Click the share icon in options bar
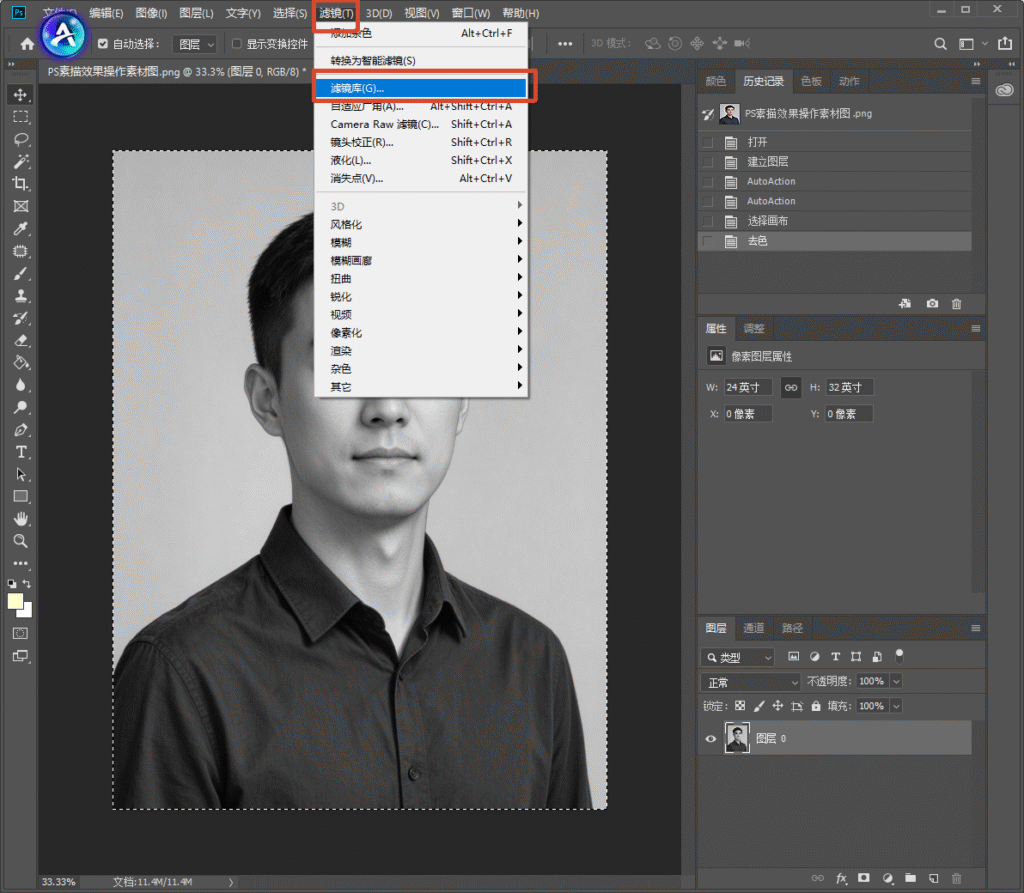 tap(1005, 43)
